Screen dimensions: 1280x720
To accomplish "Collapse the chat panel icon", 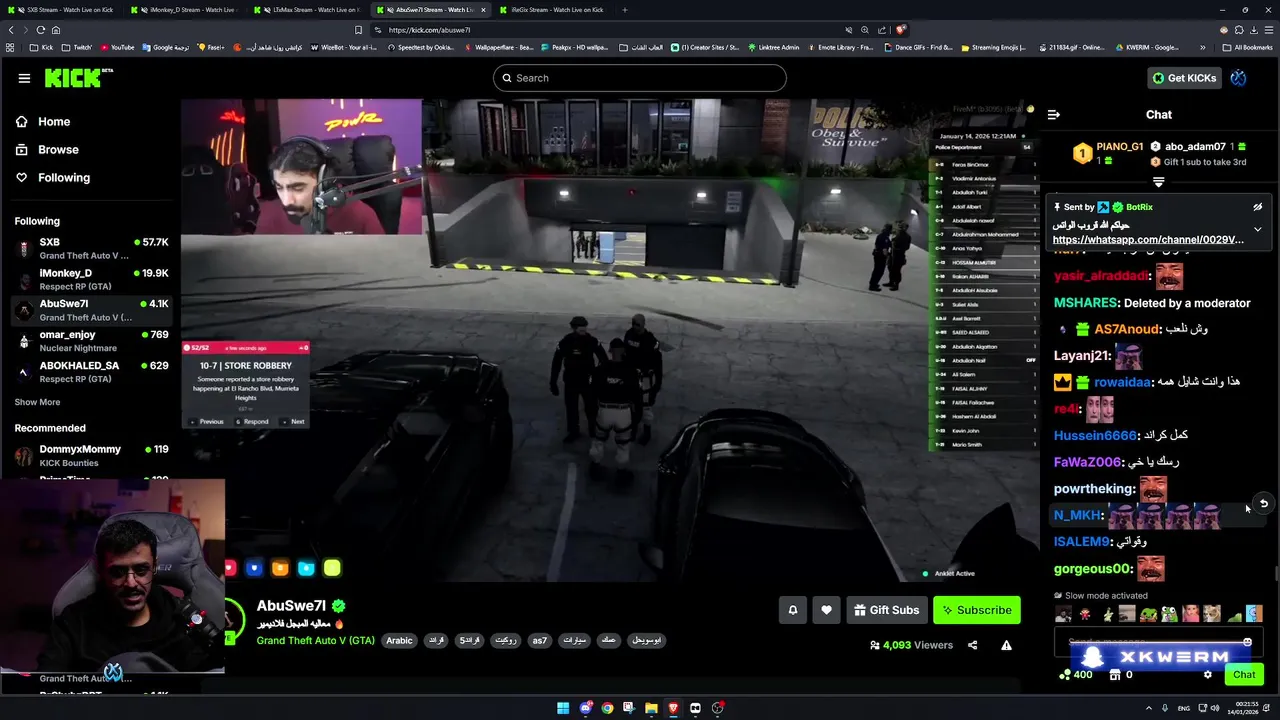I will point(1053,114).
